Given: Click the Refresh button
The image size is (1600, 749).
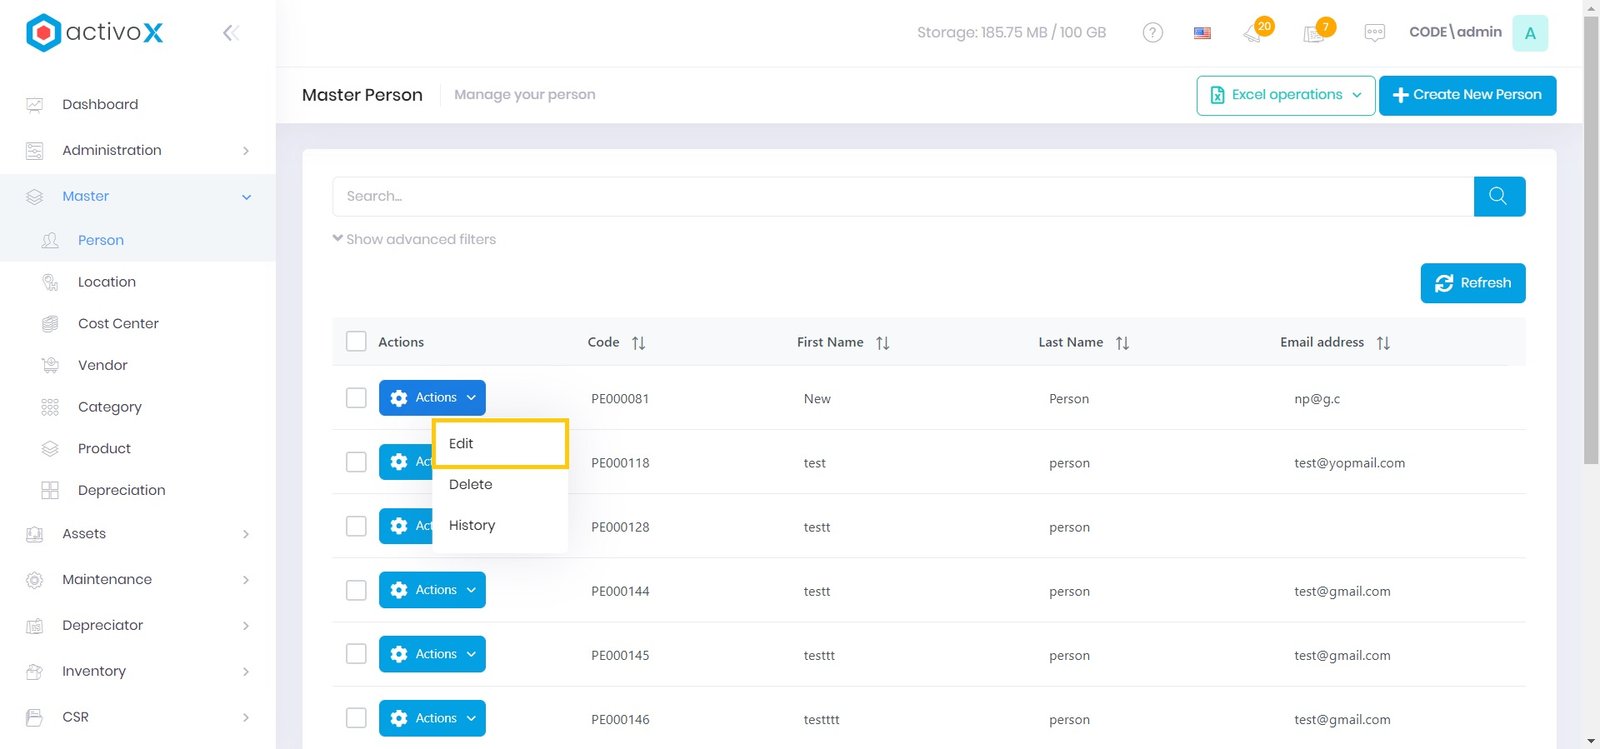Looking at the screenshot, I should tap(1472, 283).
